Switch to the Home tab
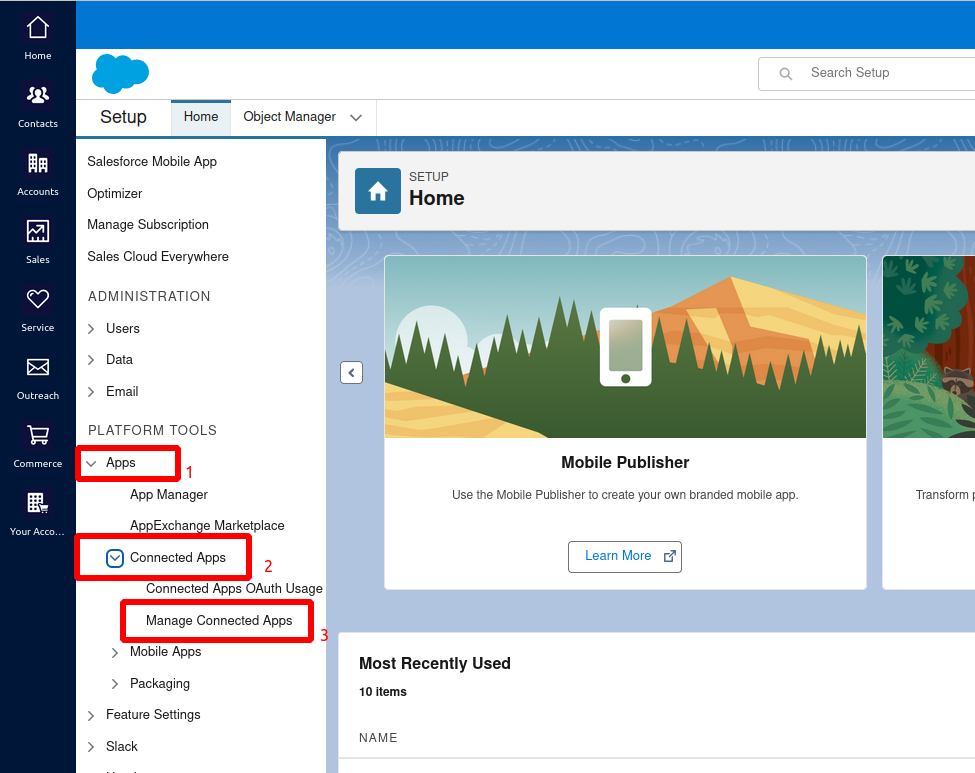 [x=201, y=117]
